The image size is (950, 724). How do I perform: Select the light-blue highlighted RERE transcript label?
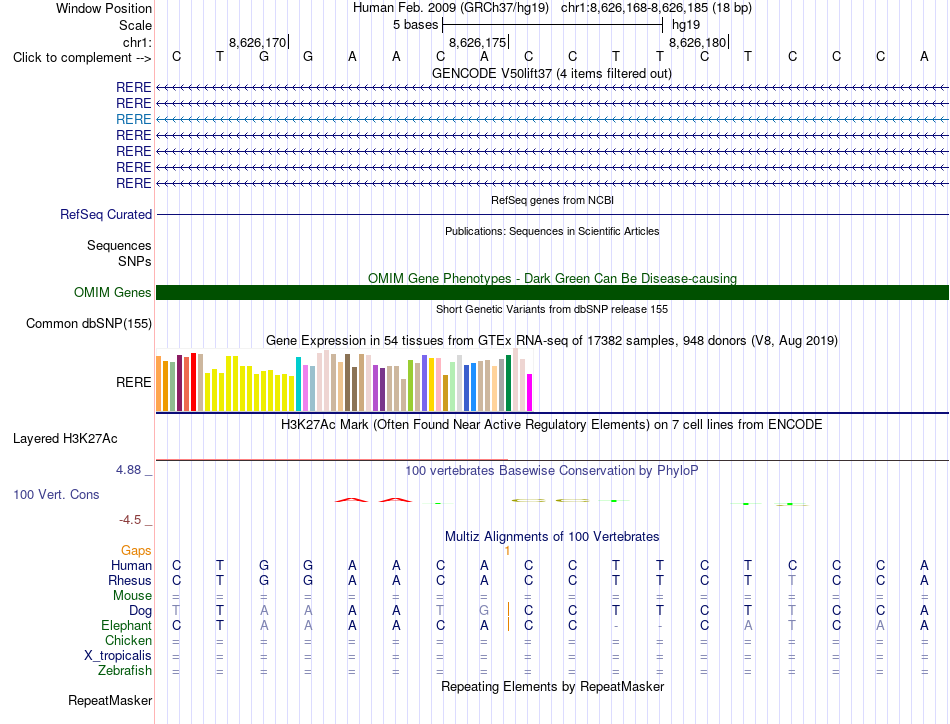tap(133, 119)
